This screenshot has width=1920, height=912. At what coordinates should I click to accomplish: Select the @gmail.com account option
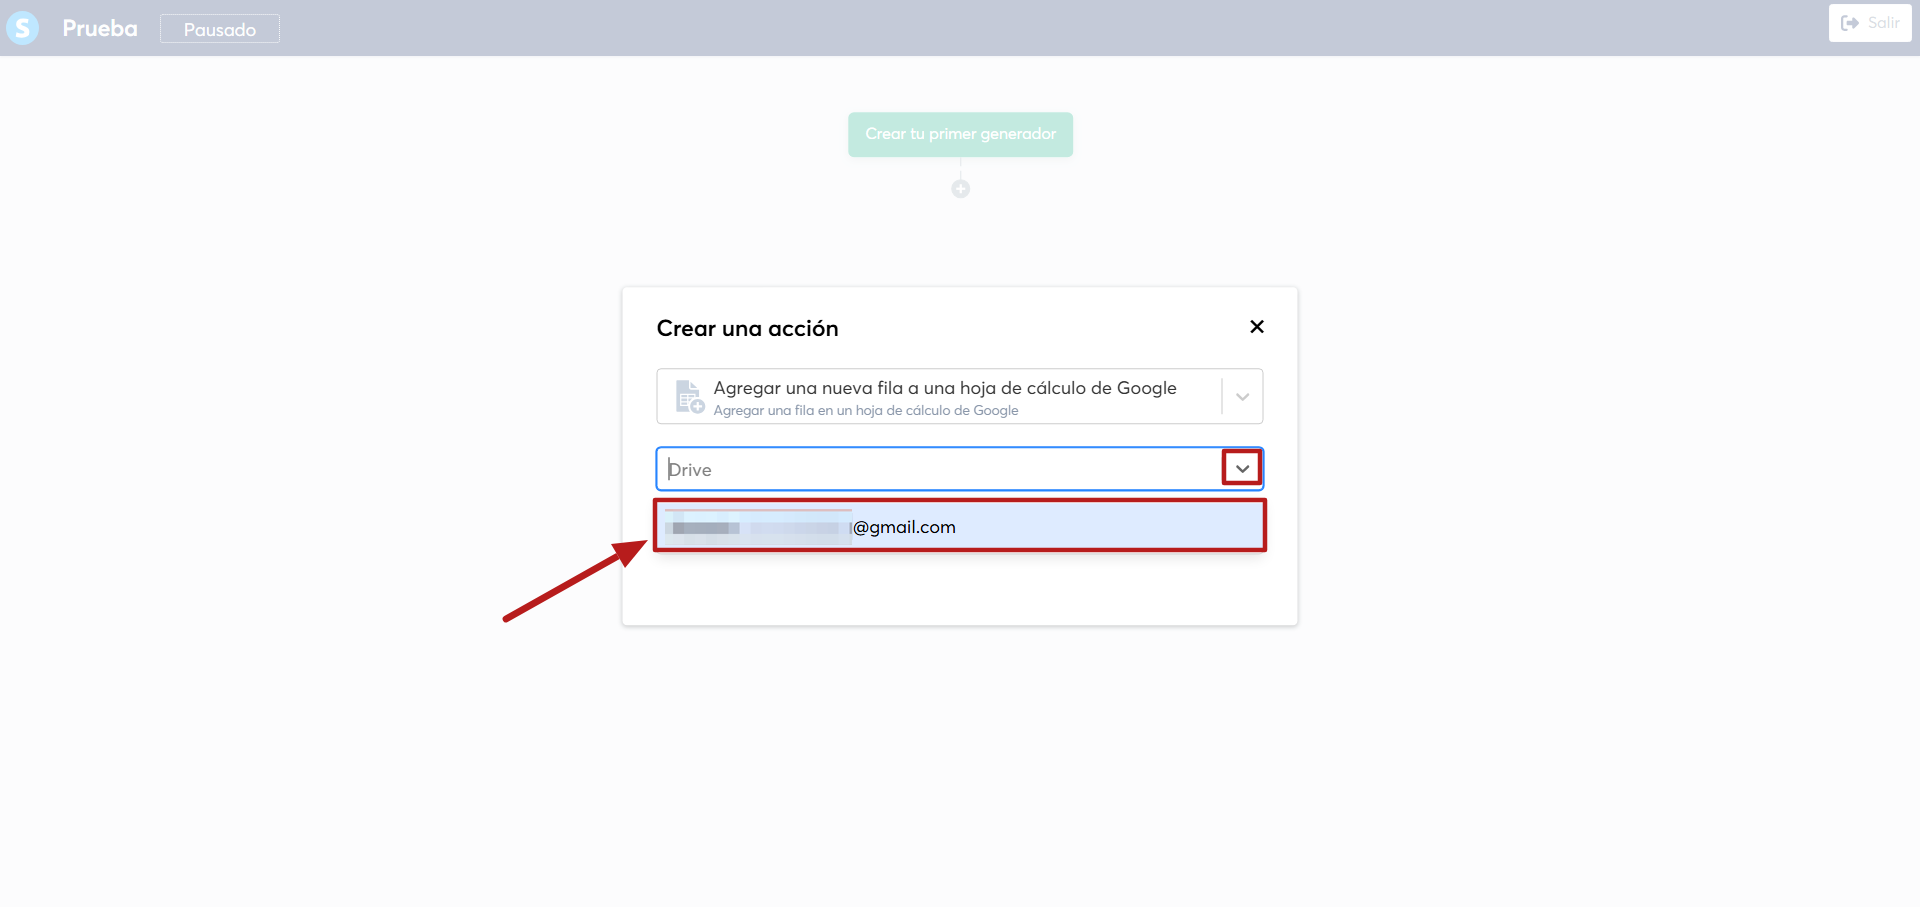point(960,526)
